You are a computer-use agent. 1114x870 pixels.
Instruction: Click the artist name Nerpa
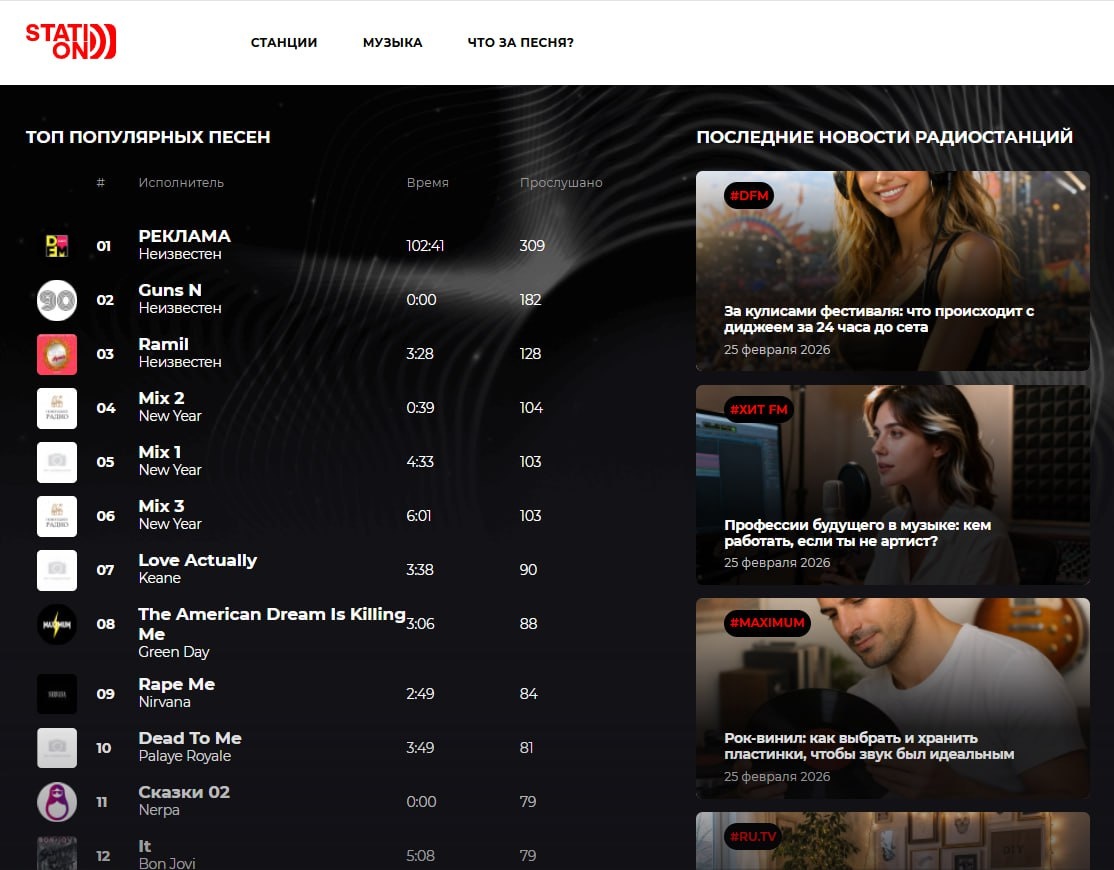point(159,810)
